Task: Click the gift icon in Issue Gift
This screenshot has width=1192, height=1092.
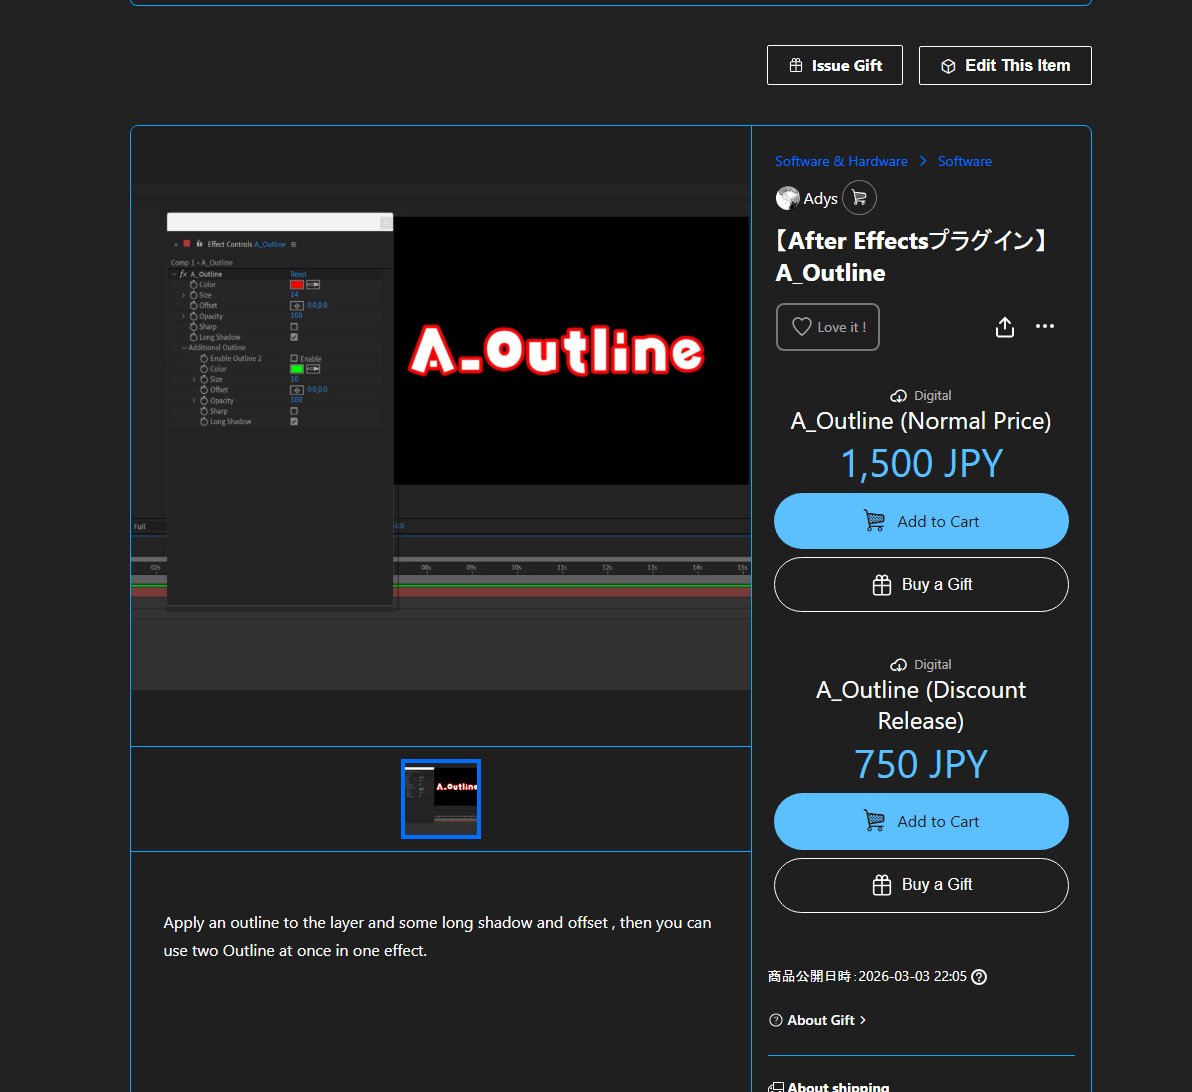Action: coord(795,65)
